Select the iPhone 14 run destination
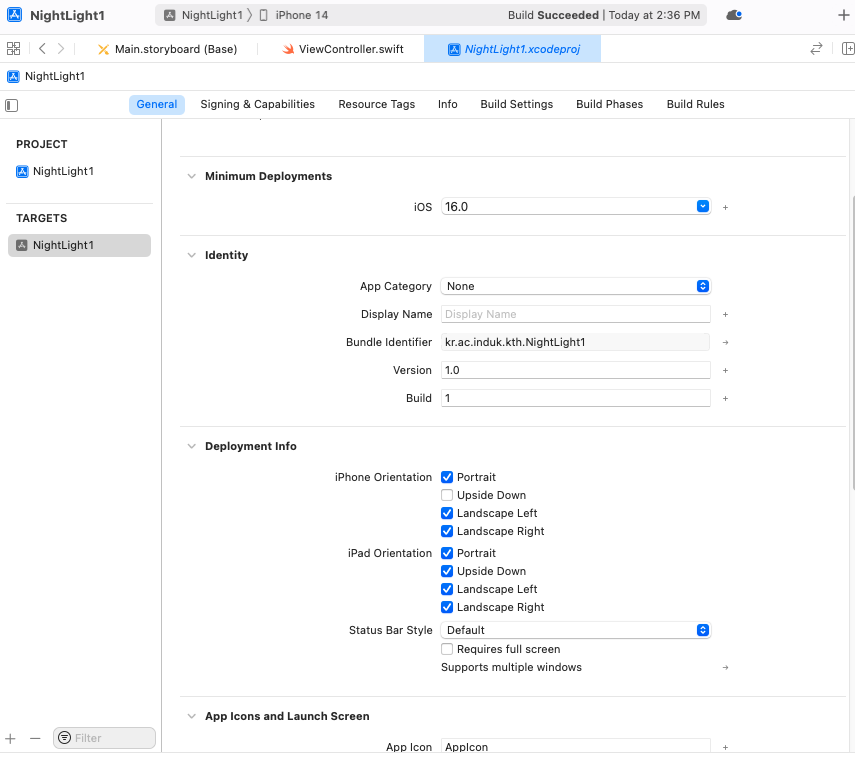 click(x=294, y=15)
